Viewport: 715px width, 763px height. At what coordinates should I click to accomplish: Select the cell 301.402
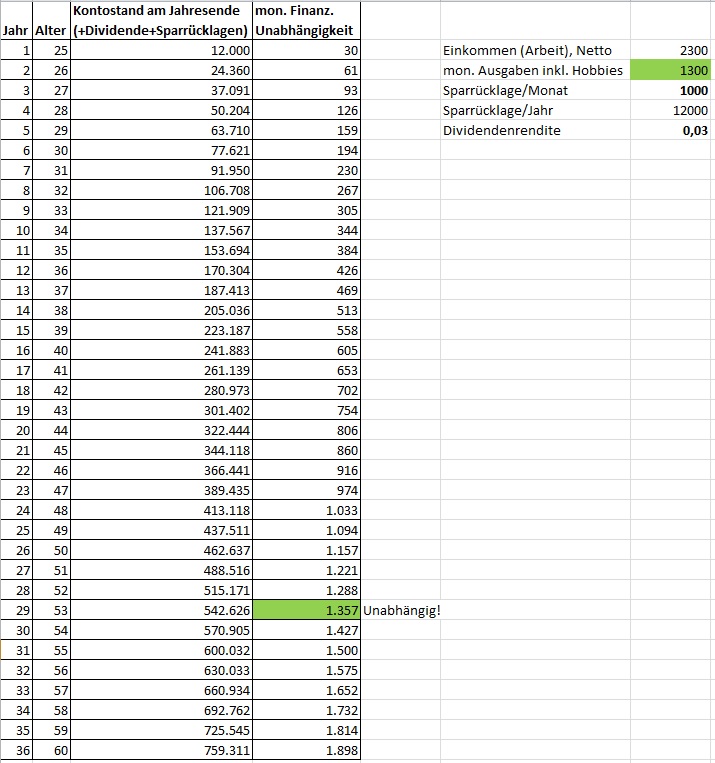coord(161,410)
